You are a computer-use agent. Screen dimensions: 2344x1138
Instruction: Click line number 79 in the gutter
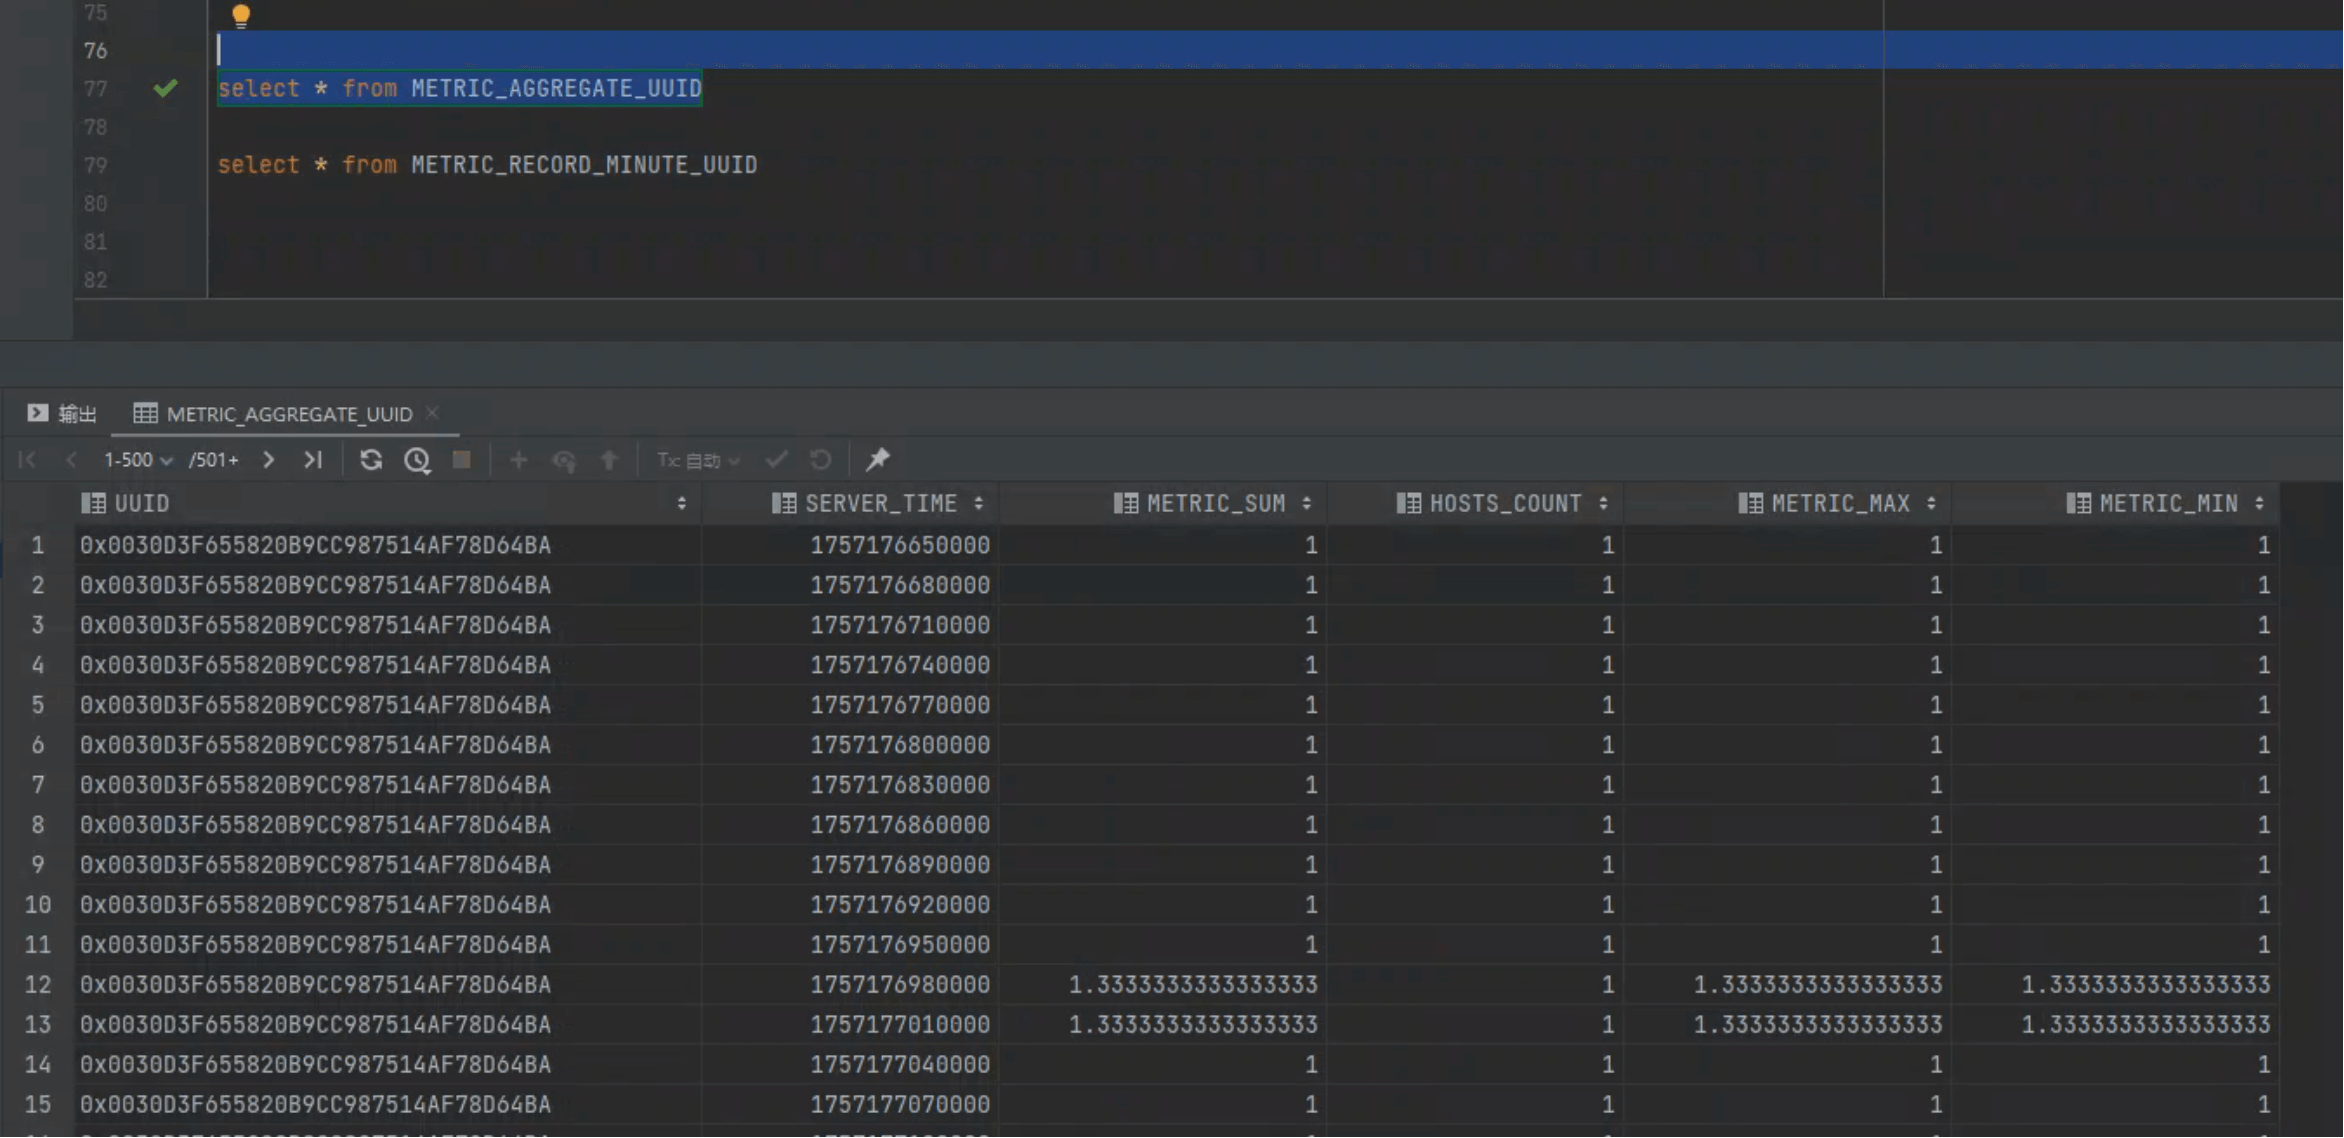pos(95,165)
